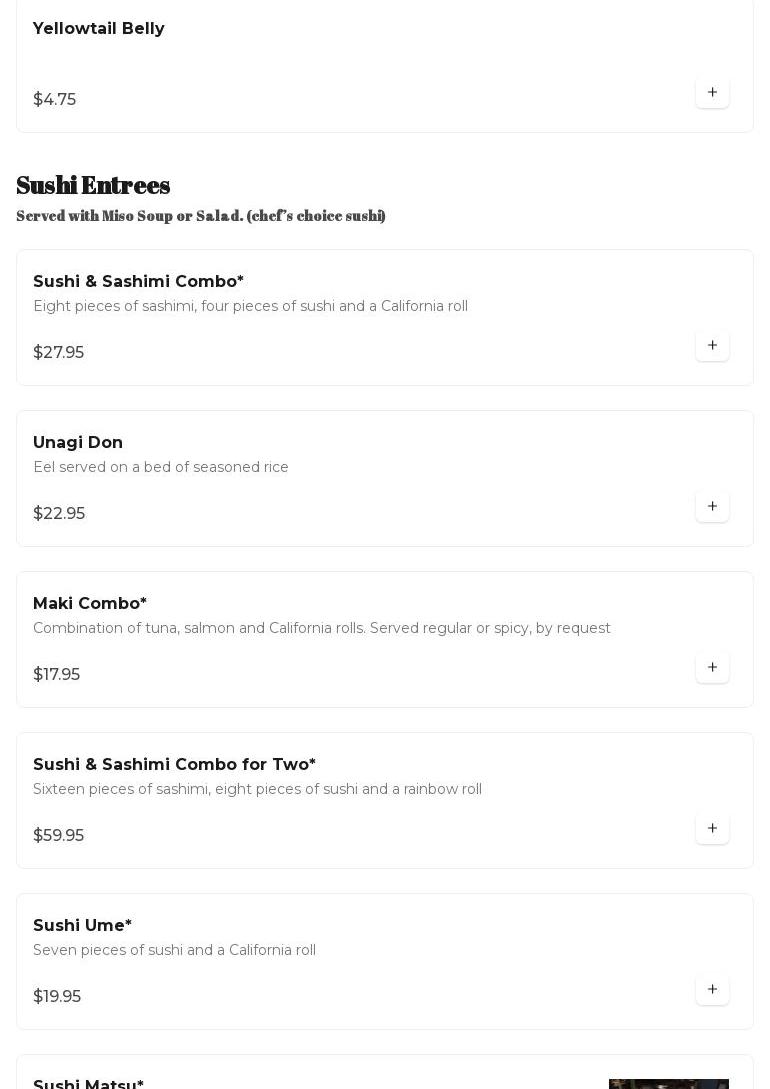
Task: Select the $17.95 Maki Combo price
Action: point(56,675)
